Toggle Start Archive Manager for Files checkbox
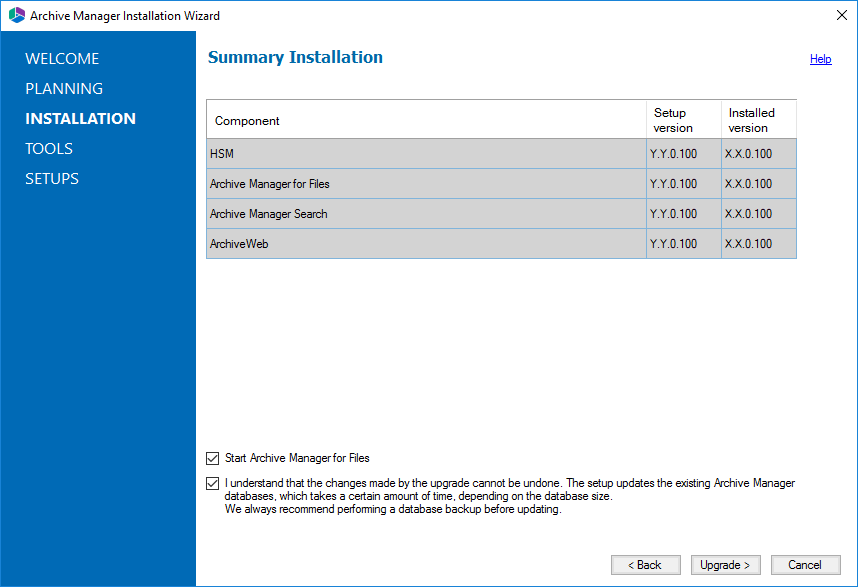This screenshot has width=858, height=587. tap(212, 459)
